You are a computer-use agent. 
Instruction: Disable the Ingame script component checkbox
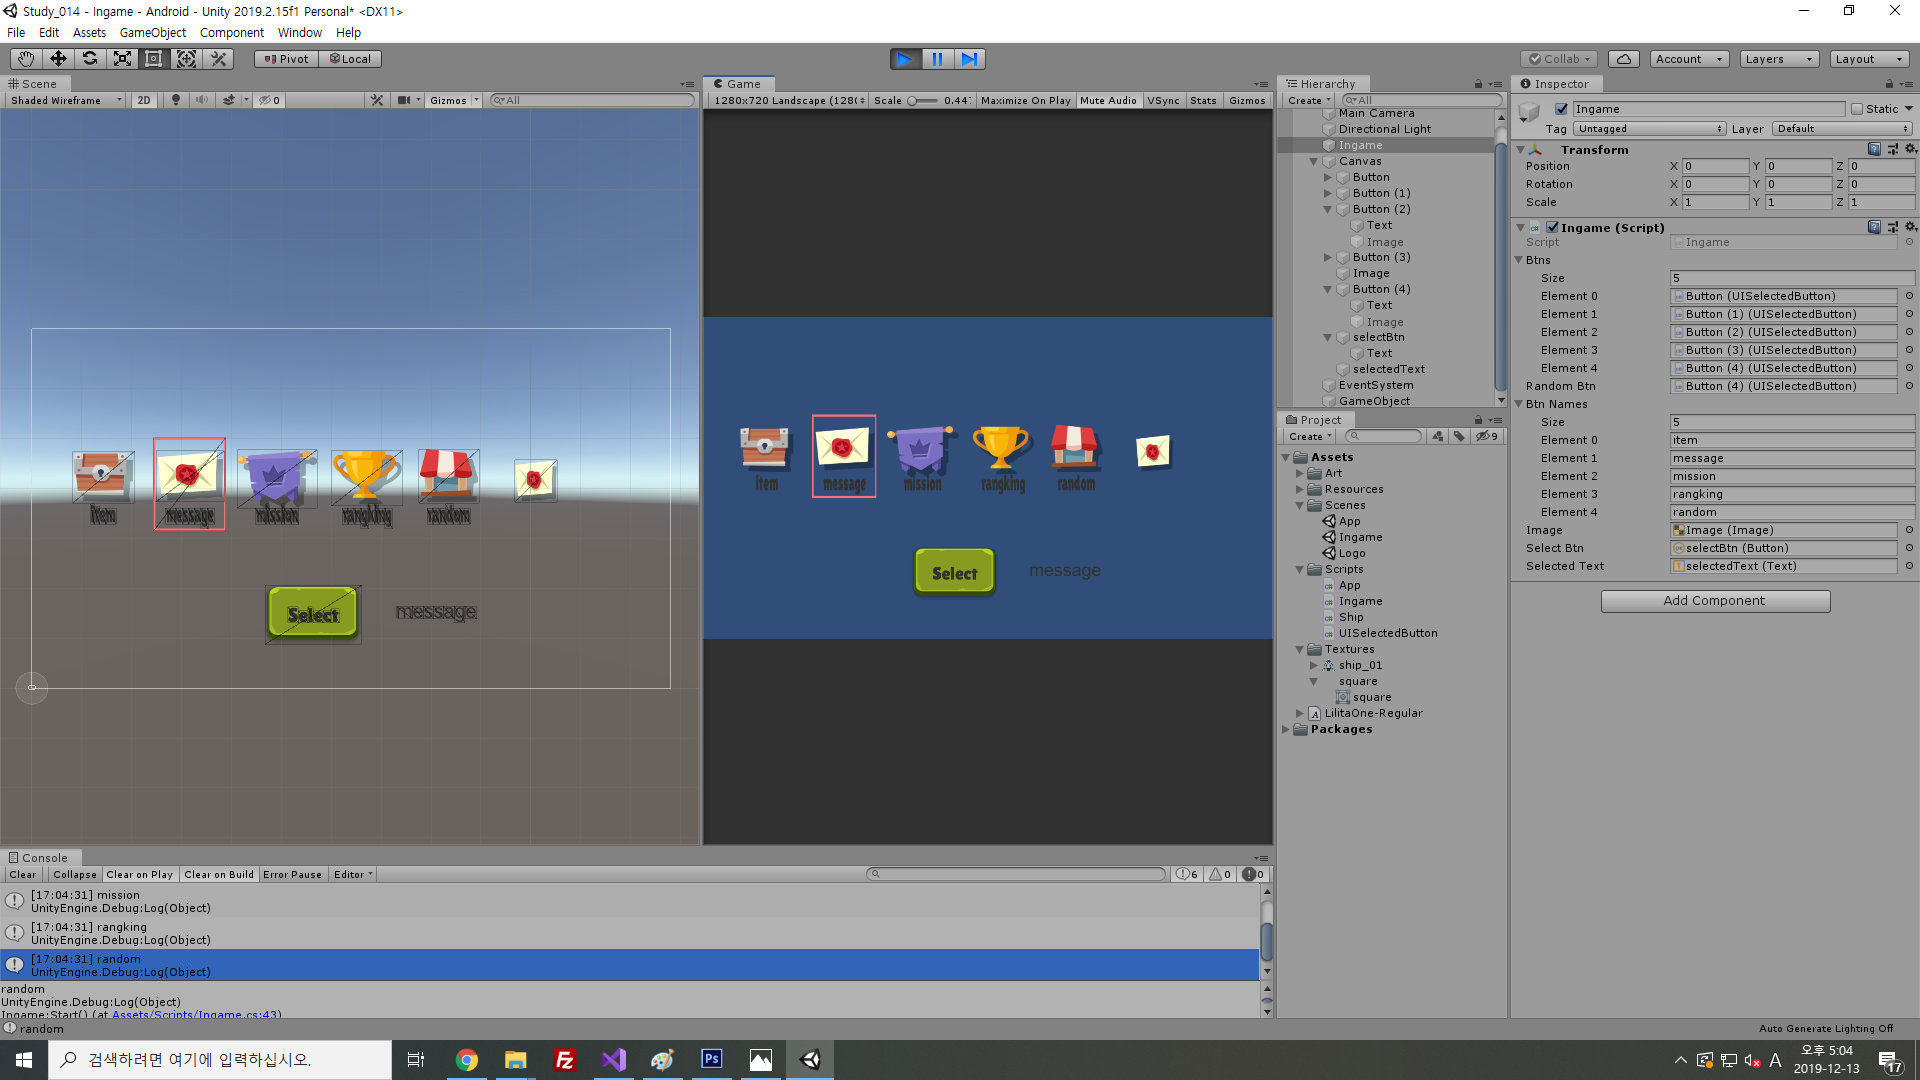1552,228
